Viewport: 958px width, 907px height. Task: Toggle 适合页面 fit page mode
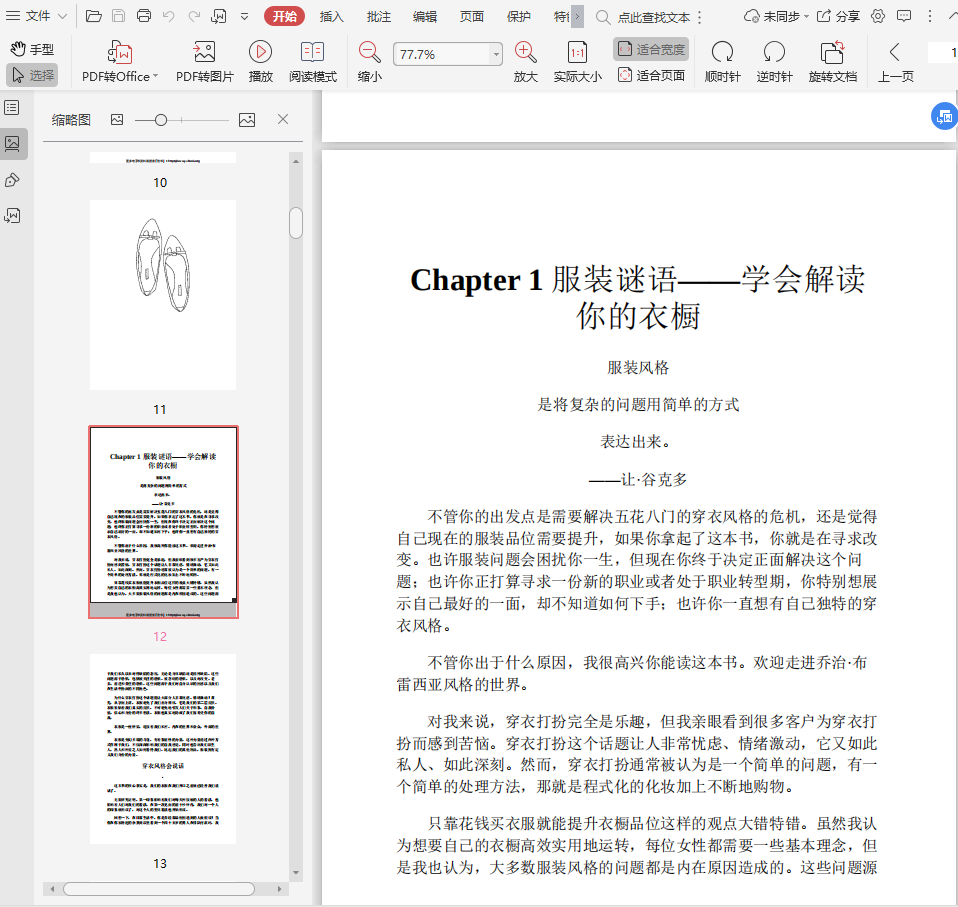[x=651, y=75]
